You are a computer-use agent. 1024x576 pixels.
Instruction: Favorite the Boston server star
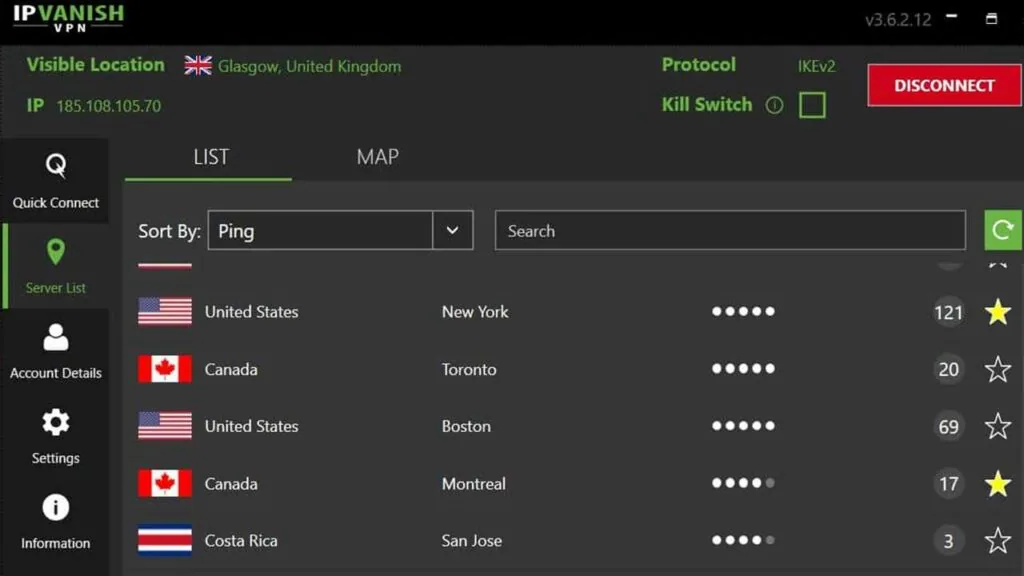point(997,426)
